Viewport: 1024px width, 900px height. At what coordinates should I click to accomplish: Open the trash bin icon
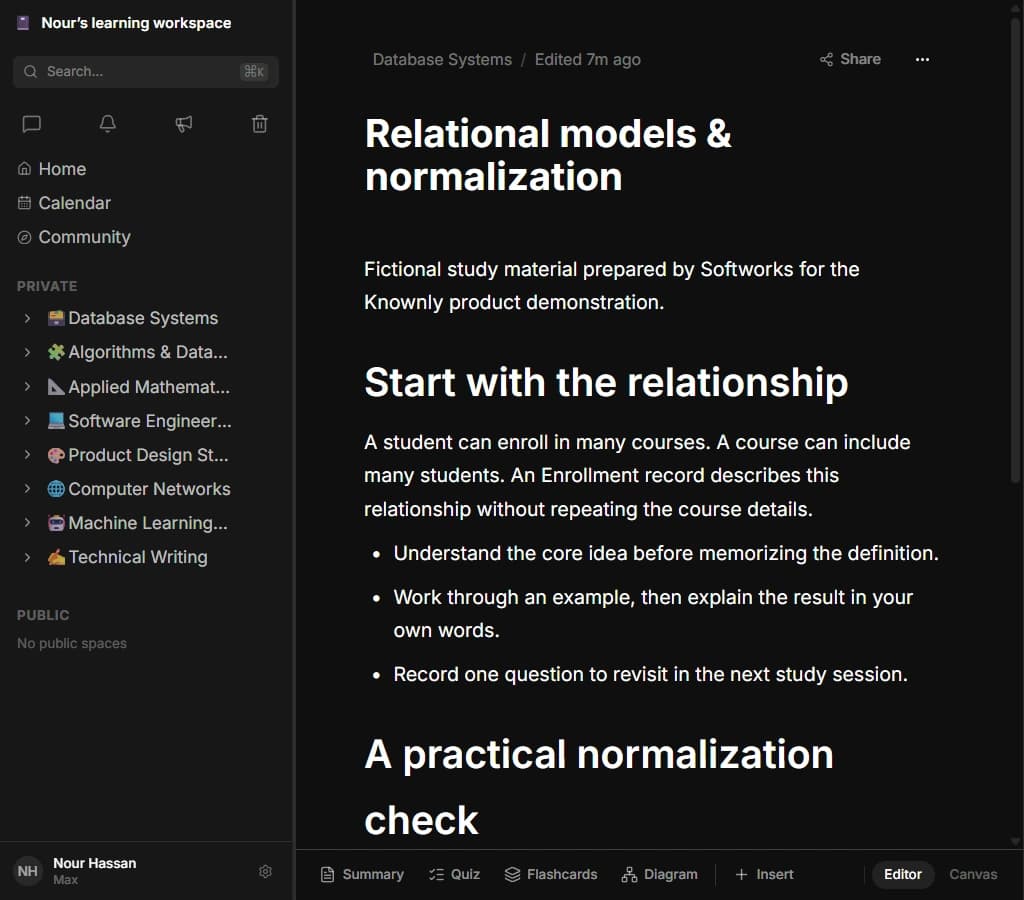pos(260,124)
